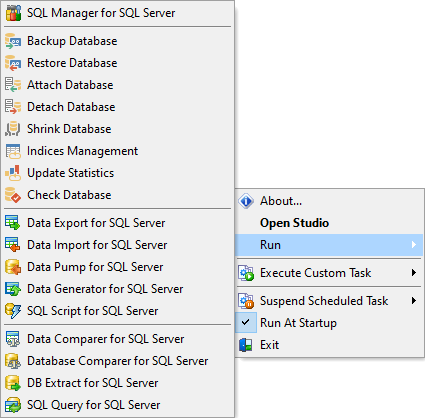Click the SQL Query for SQL Server icon

[13, 405]
